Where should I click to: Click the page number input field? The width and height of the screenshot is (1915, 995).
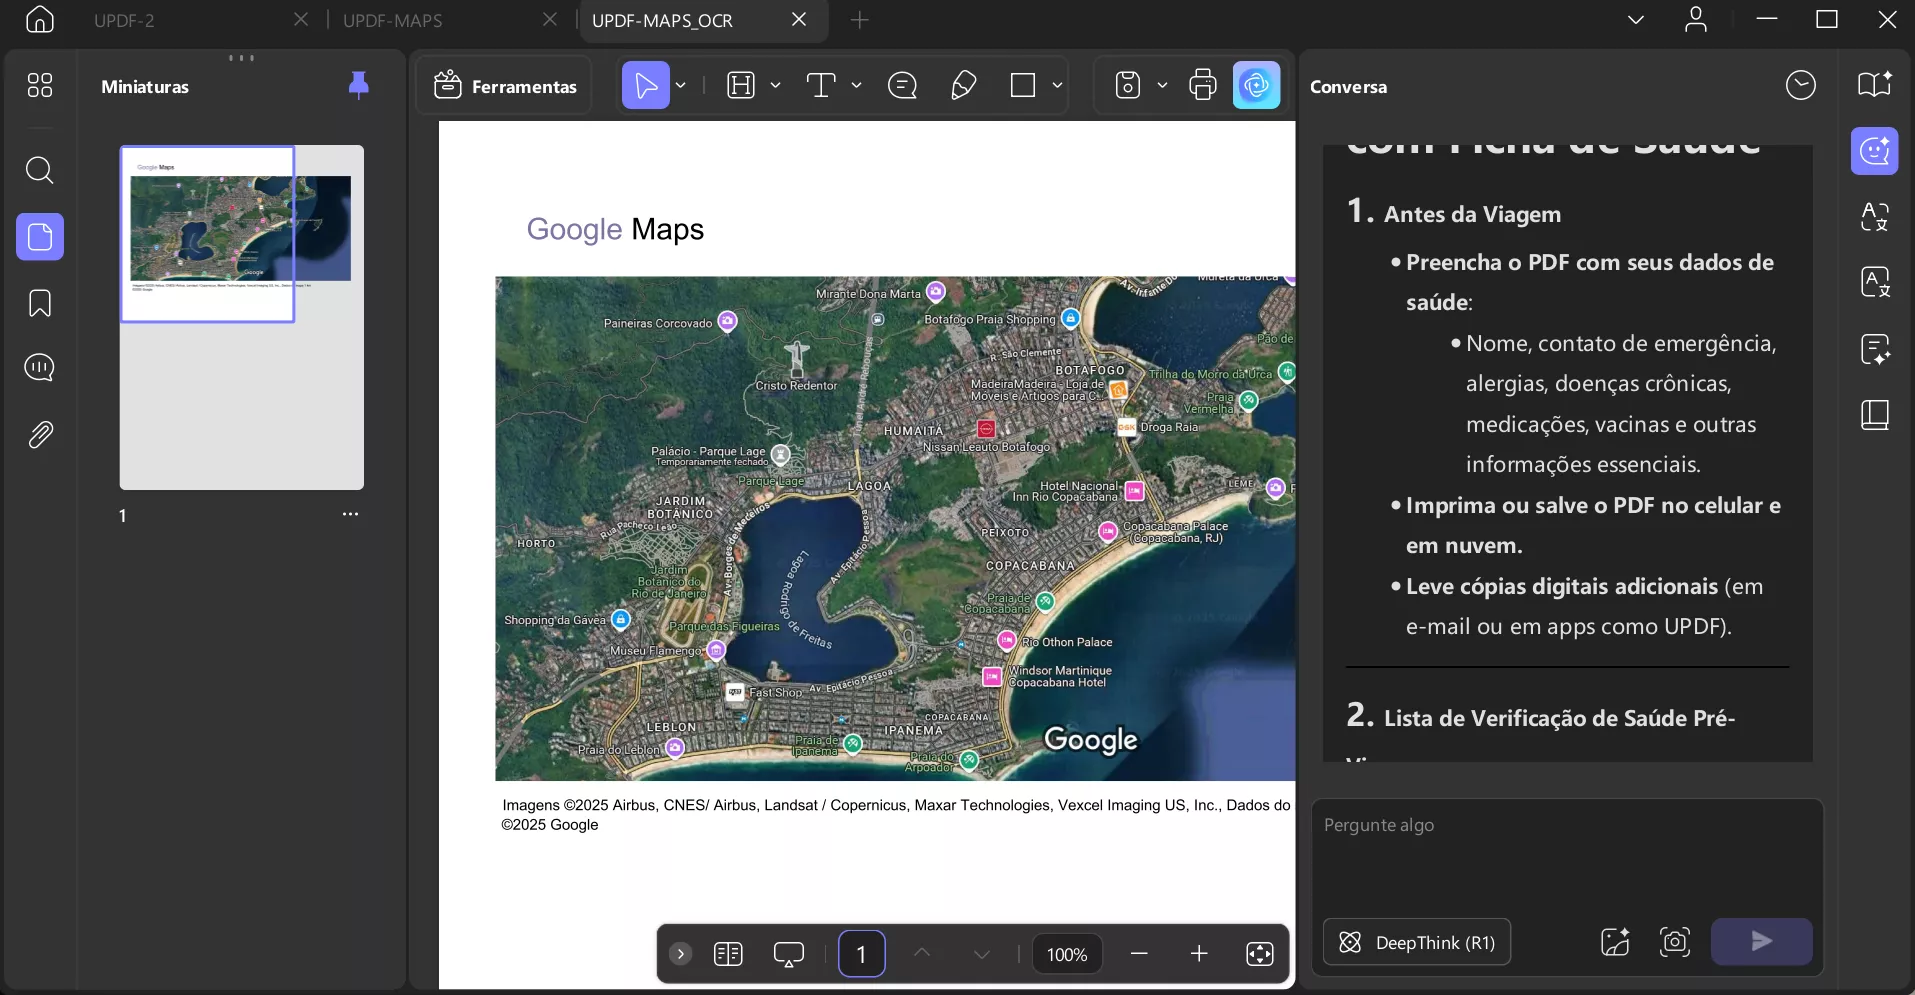click(861, 954)
